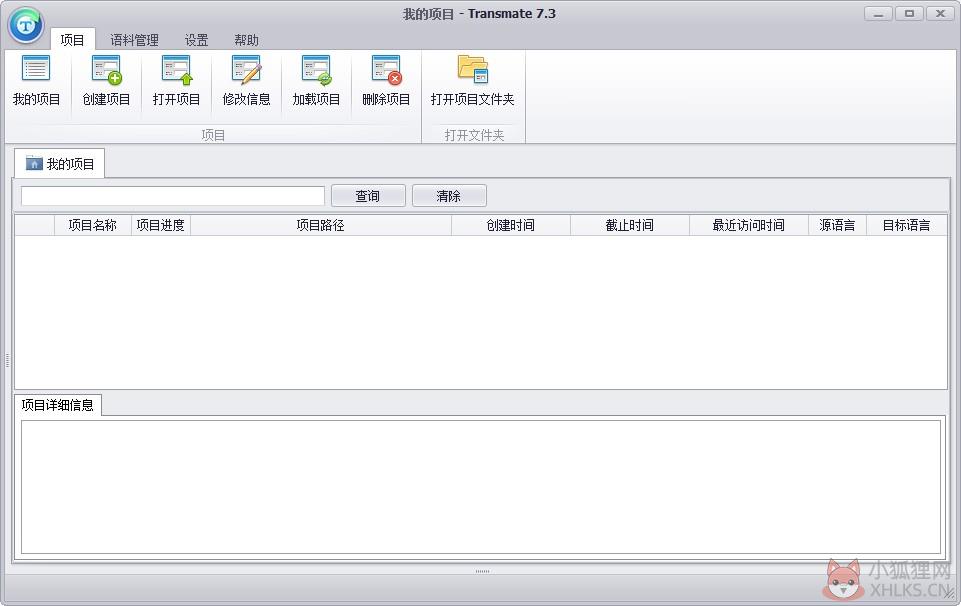Open 打开项目文件夹 folder icon
This screenshot has height=606, width=961.
pyautogui.click(x=473, y=81)
